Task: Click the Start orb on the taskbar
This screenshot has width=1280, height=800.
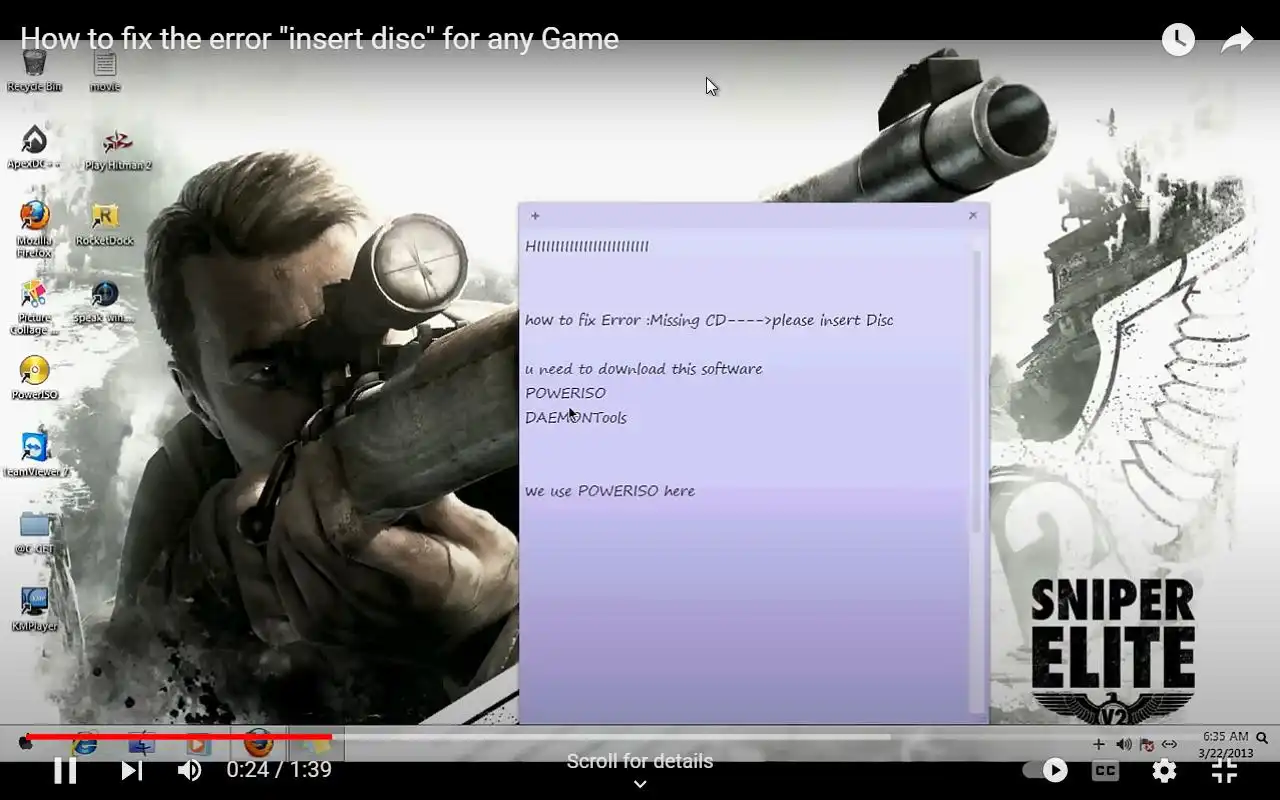Action: click(26, 743)
